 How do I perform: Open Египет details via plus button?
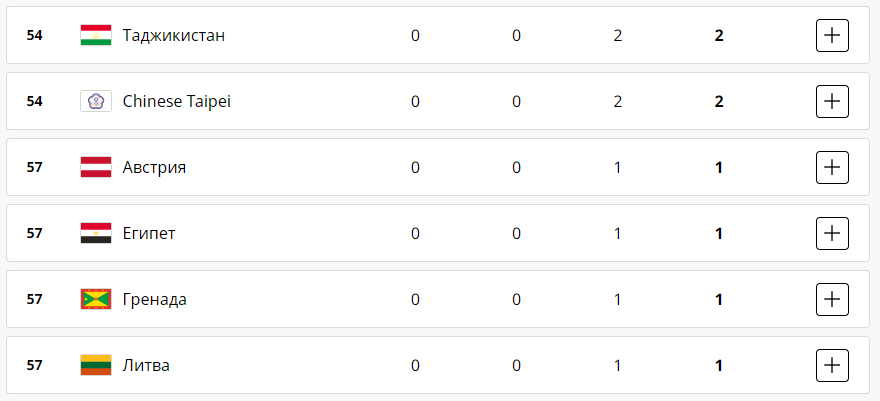point(832,233)
